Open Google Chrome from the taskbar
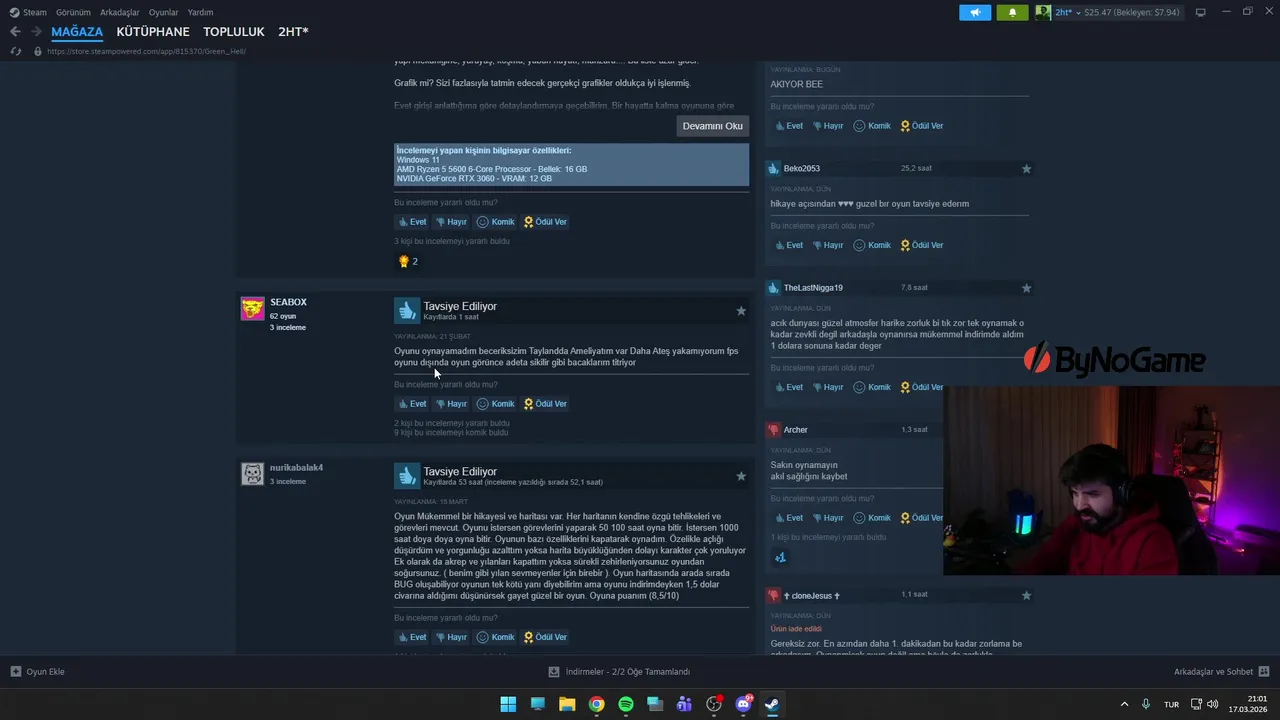Viewport: 1280px width, 720px height. pos(596,704)
